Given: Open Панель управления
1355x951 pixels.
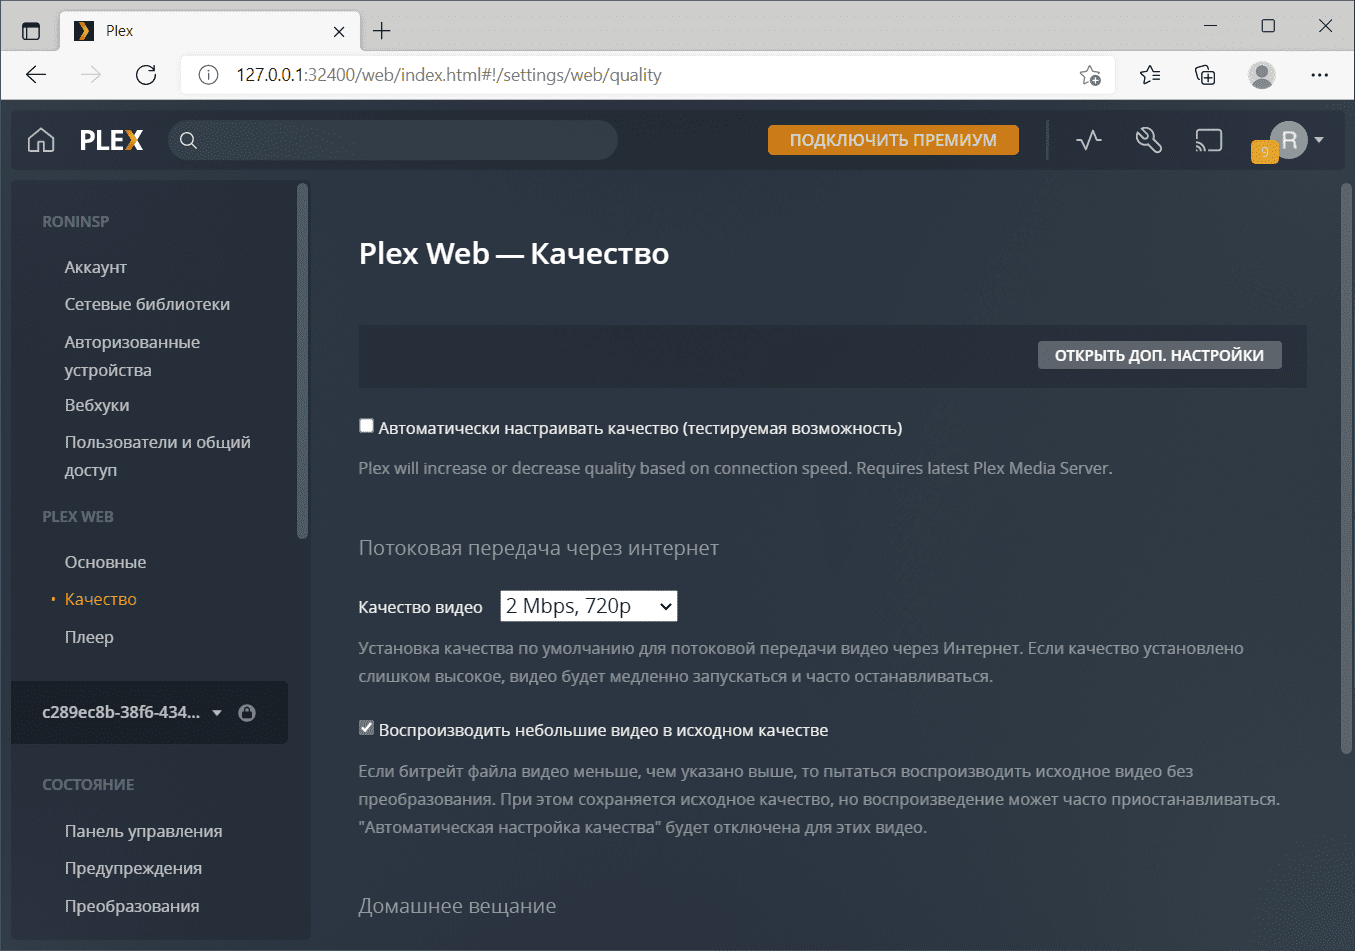Looking at the screenshot, I should point(143,831).
